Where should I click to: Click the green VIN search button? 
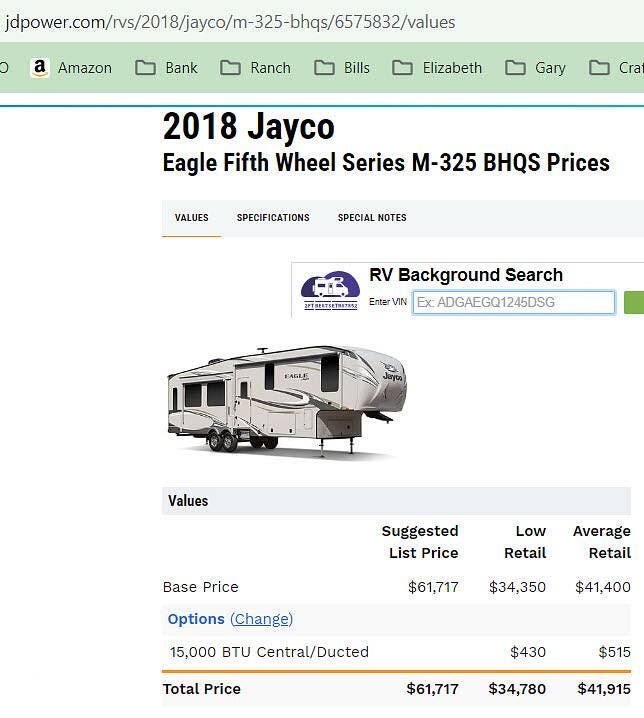pos(634,302)
